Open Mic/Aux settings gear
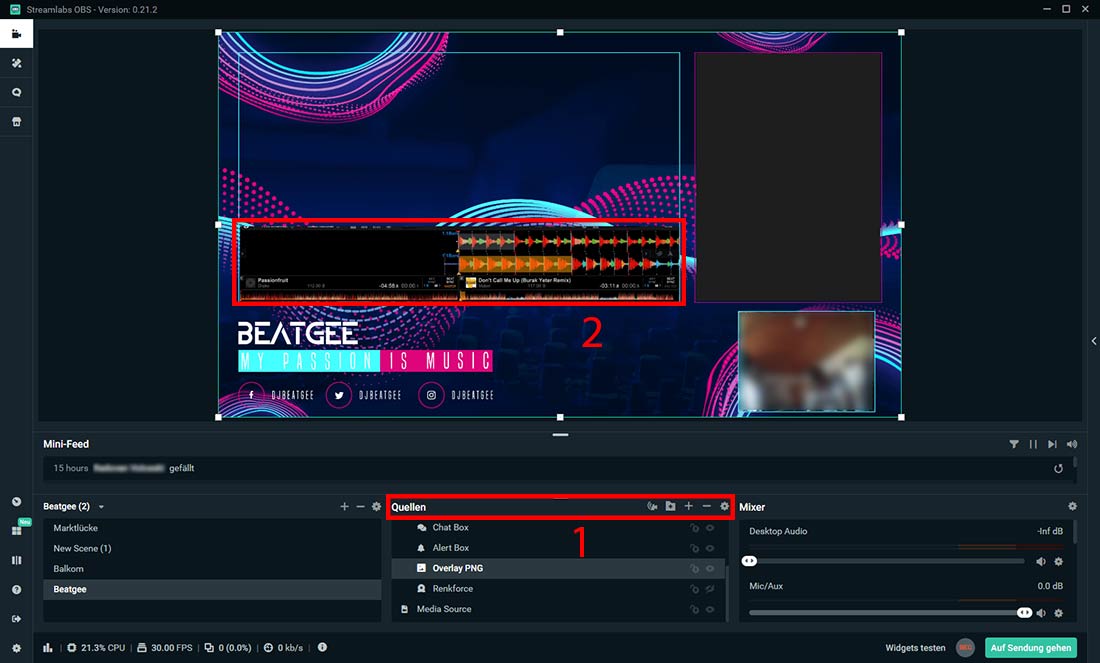Screen dimensions: 1100x663 1059,613
